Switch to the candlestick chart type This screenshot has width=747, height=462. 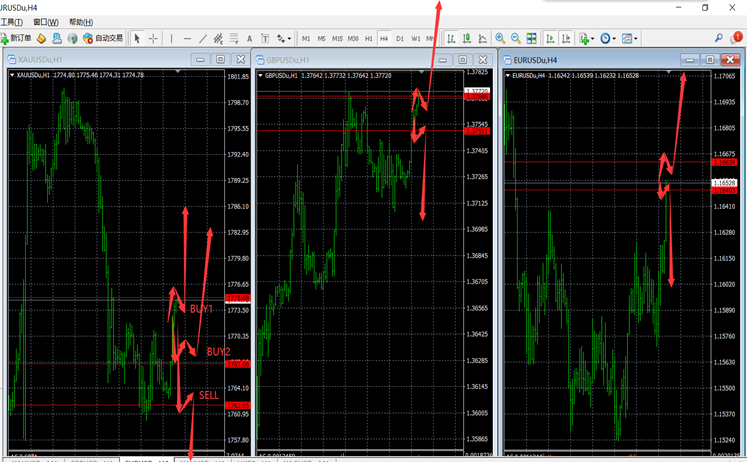point(467,38)
